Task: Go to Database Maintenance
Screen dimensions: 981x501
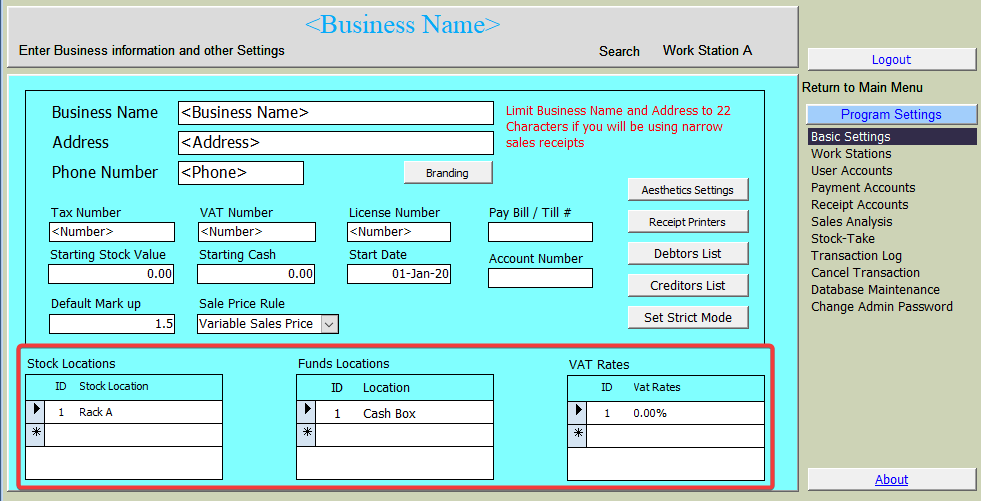Action: pos(875,290)
